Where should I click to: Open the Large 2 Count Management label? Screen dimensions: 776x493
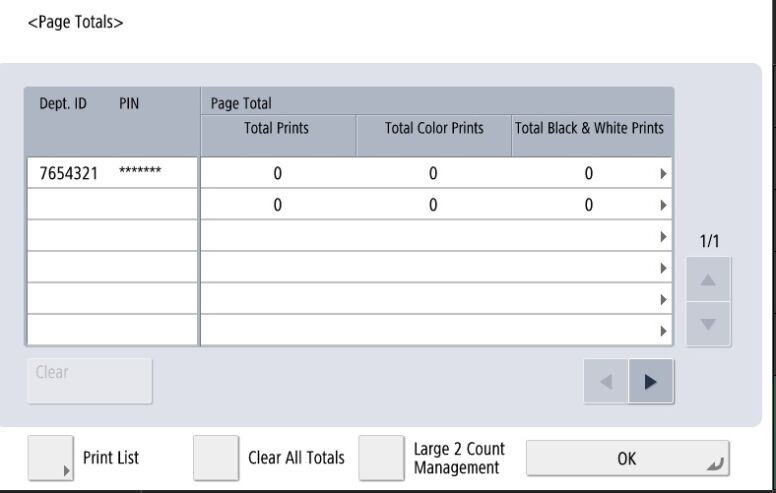[x=458, y=458]
